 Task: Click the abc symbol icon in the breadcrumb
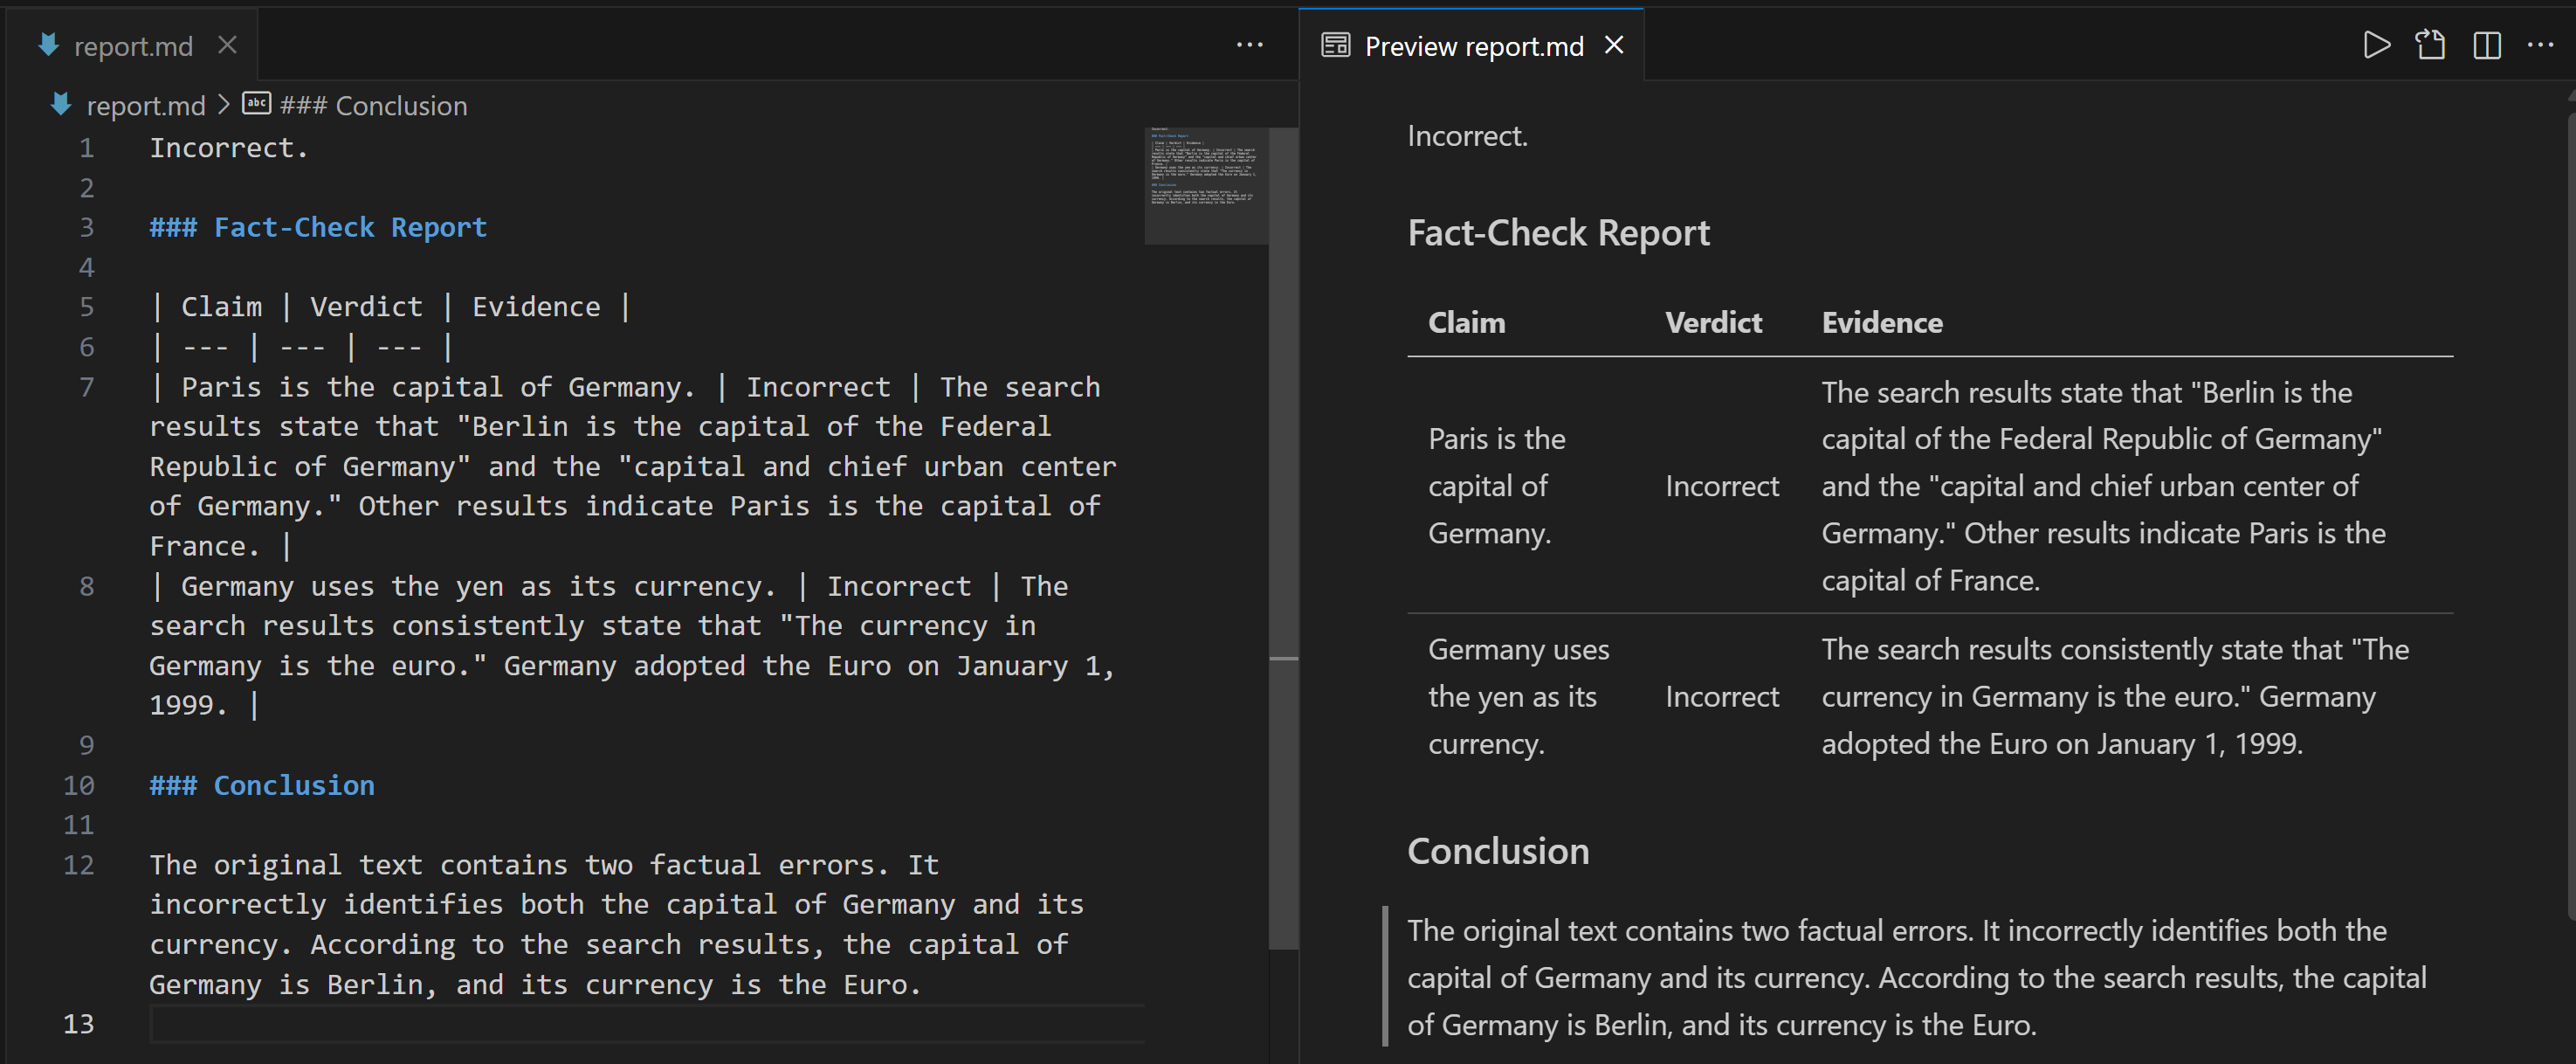pos(257,104)
